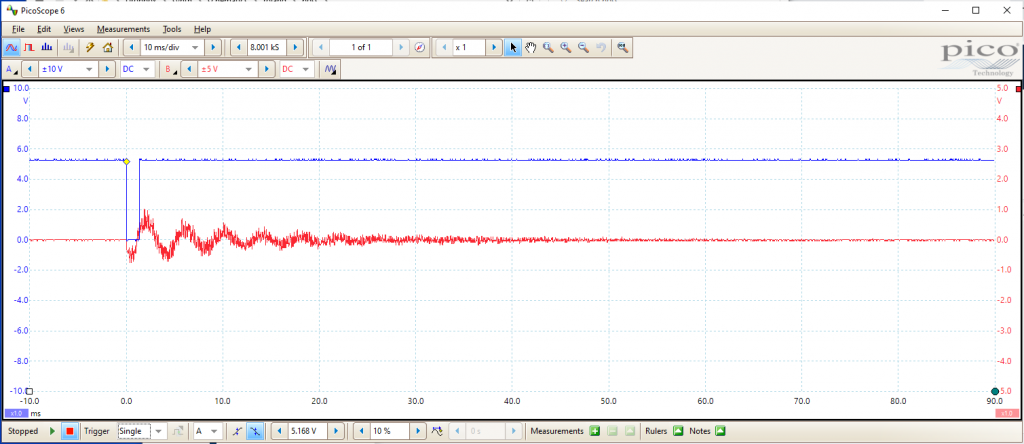Start capture with the green play button
Screen dimensions: 1024x444
coord(53,432)
